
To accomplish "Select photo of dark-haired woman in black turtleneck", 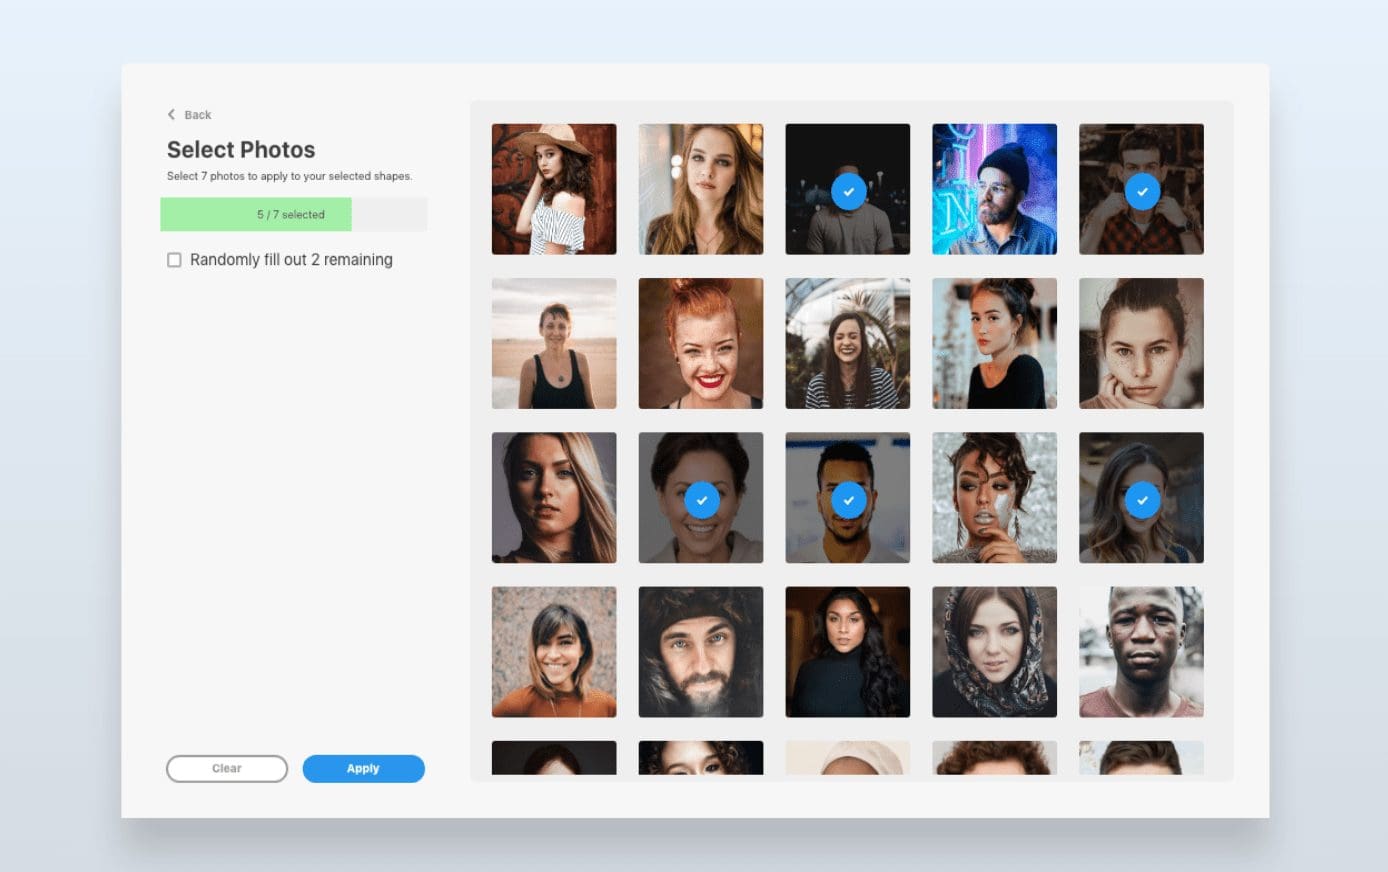I will [x=848, y=652].
